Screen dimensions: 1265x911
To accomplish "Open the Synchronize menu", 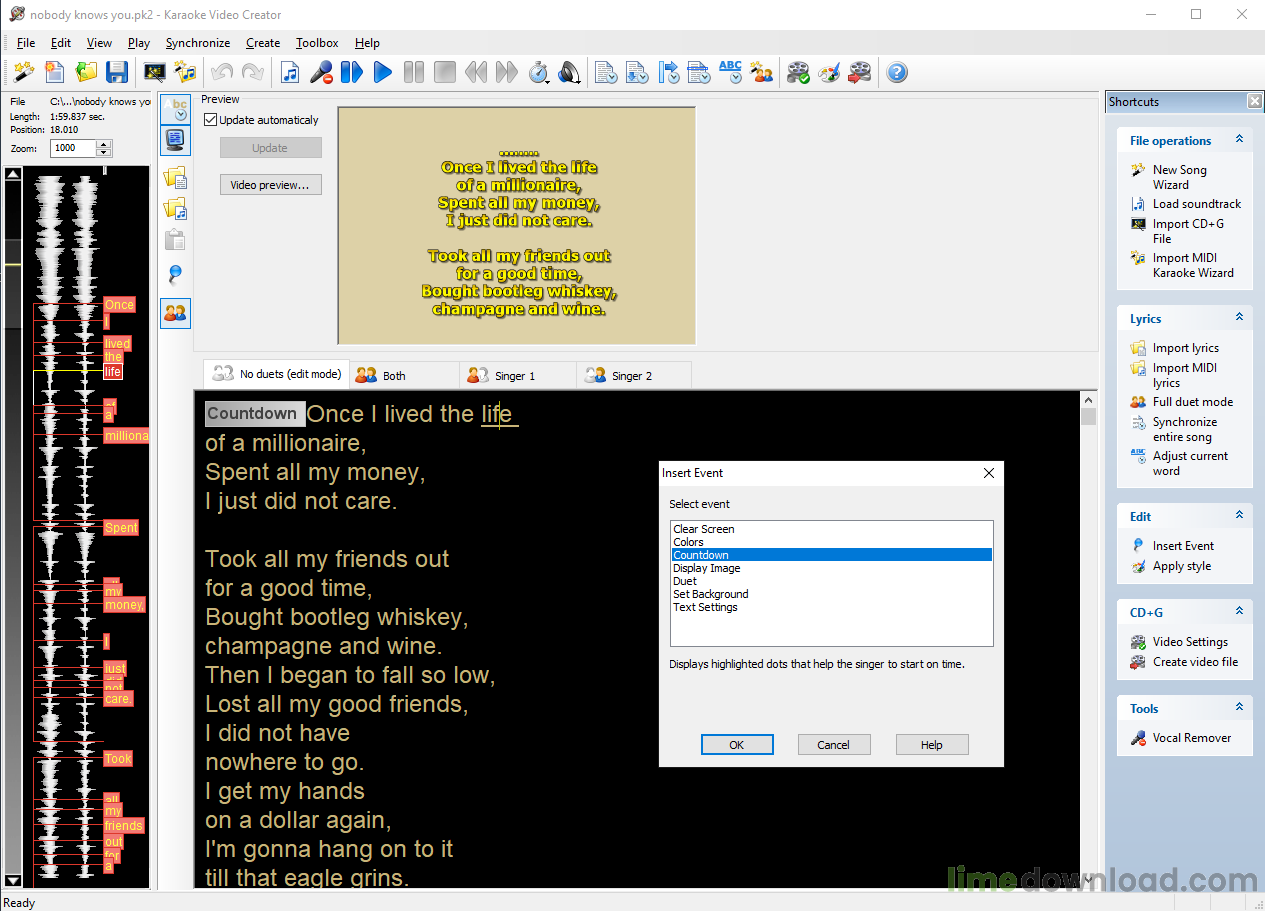I will pos(197,43).
